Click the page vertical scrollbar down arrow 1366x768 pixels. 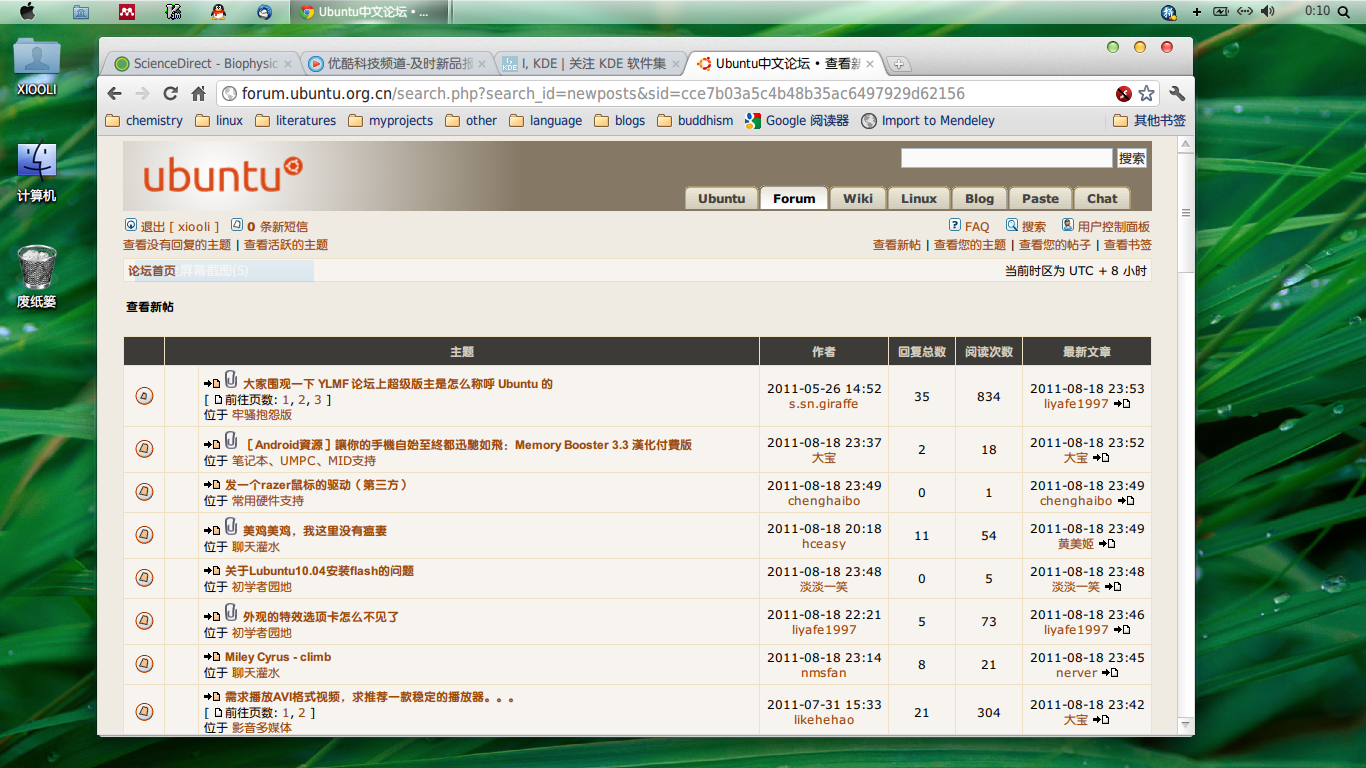click(1186, 725)
